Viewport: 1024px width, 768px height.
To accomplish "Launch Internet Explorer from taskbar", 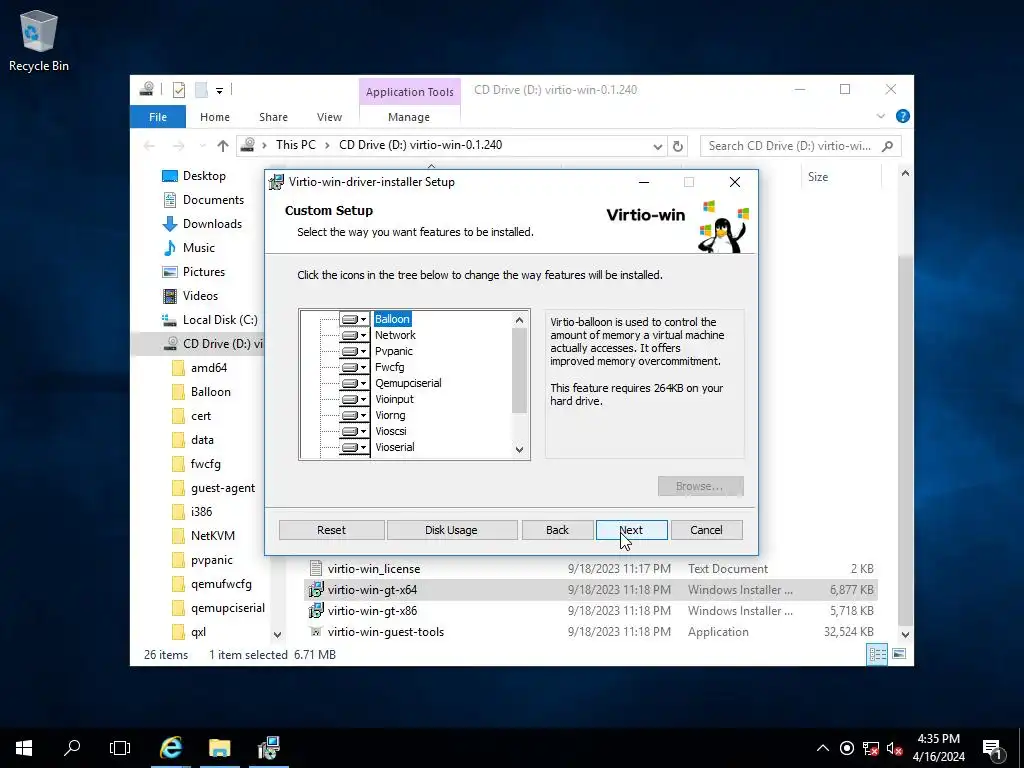I will (171, 748).
